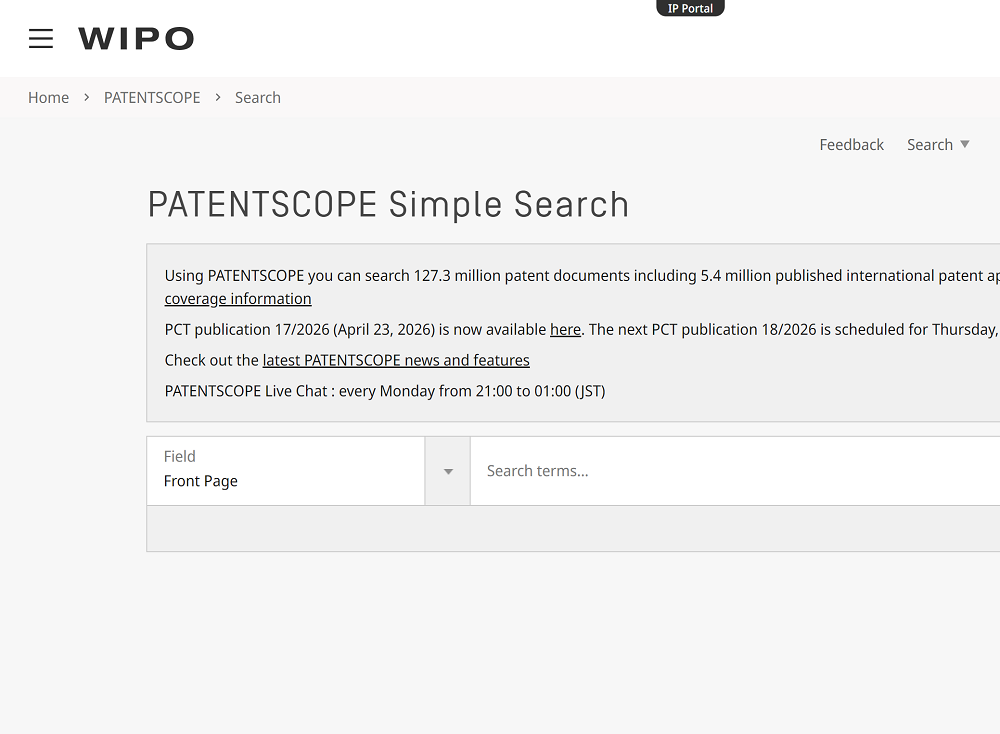
Task: Click the PATENTSCOPE Live Chat notice
Action: [x=385, y=391]
